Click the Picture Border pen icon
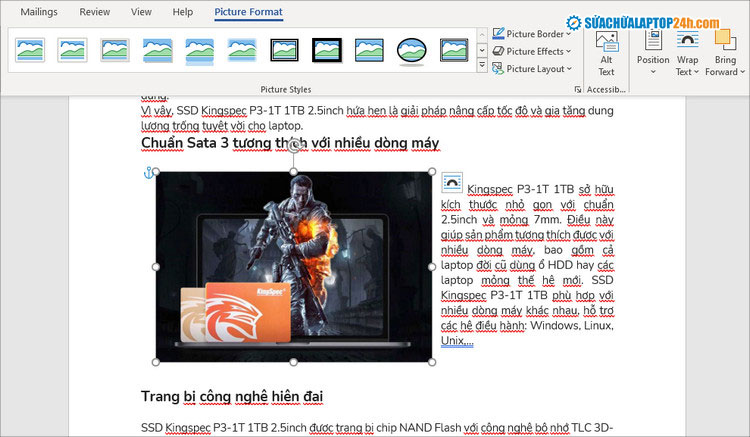 (x=498, y=33)
